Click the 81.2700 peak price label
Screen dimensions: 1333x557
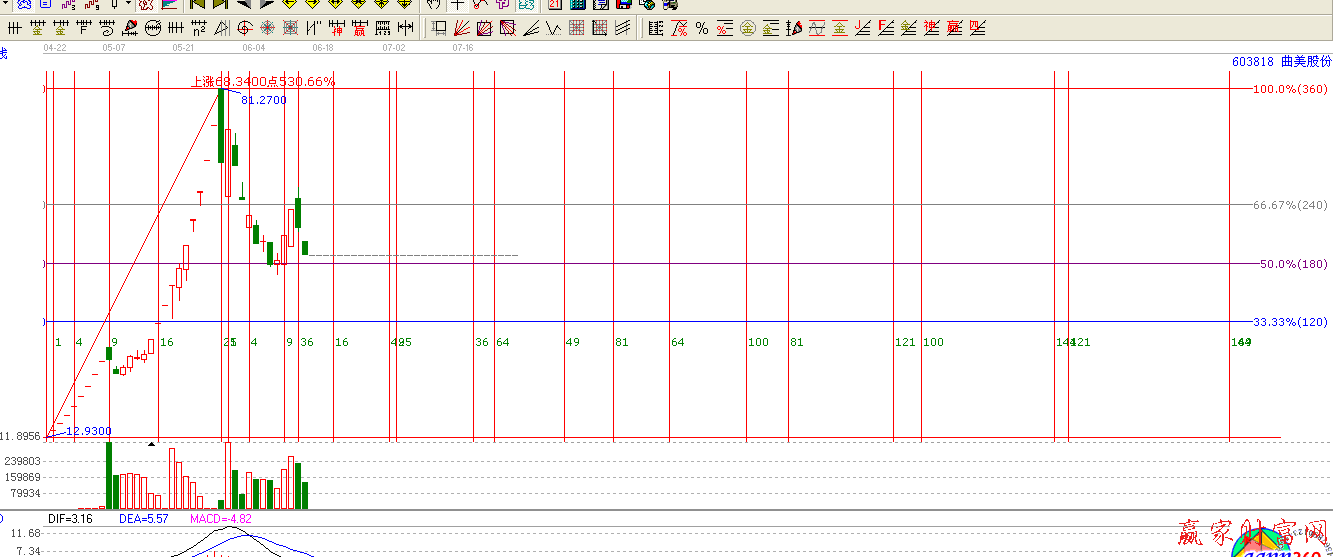[263, 100]
